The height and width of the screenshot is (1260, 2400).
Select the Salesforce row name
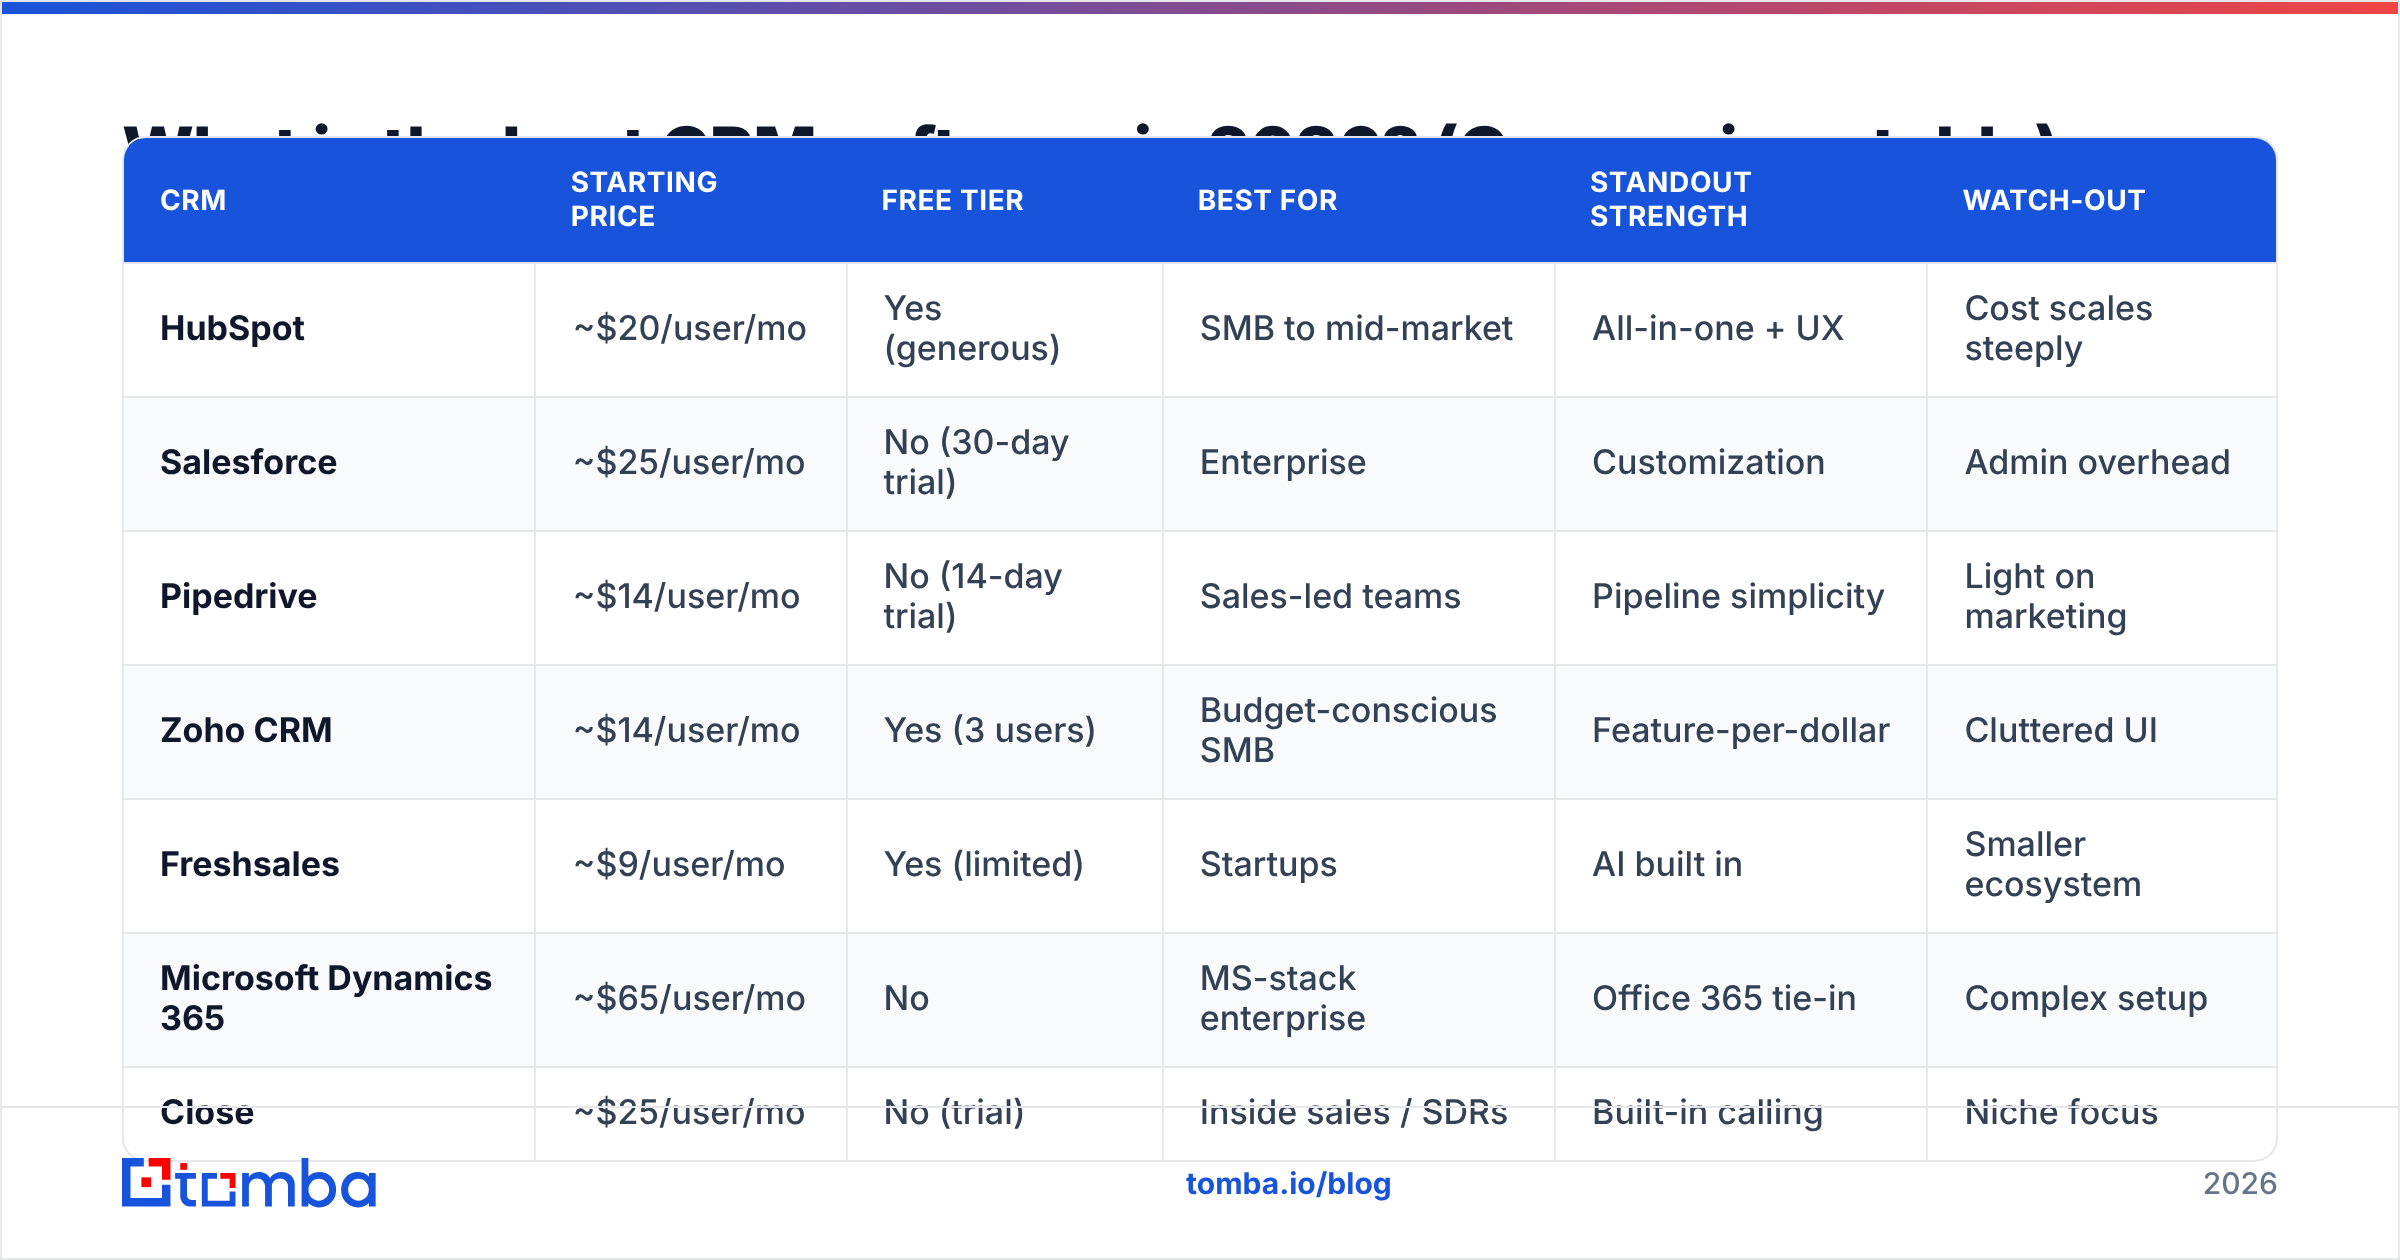pyautogui.click(x=248, y=462)
